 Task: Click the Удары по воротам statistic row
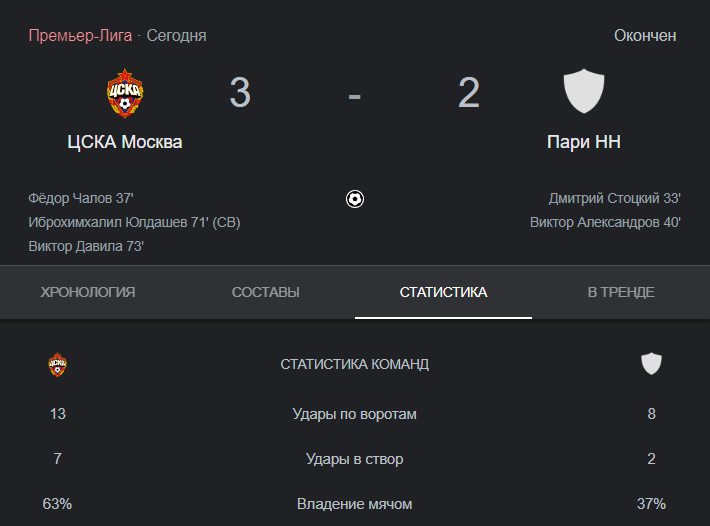[355, 414]
